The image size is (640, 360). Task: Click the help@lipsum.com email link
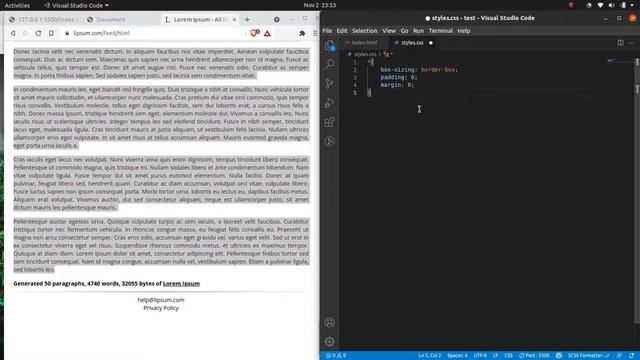pos(161,300)
